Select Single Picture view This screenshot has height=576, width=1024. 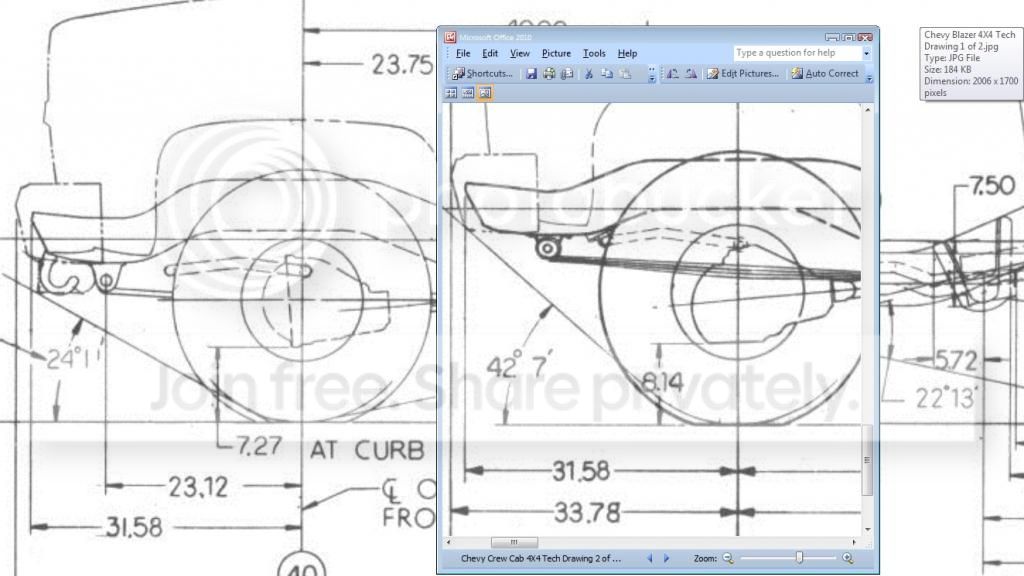tap(485, 93)
